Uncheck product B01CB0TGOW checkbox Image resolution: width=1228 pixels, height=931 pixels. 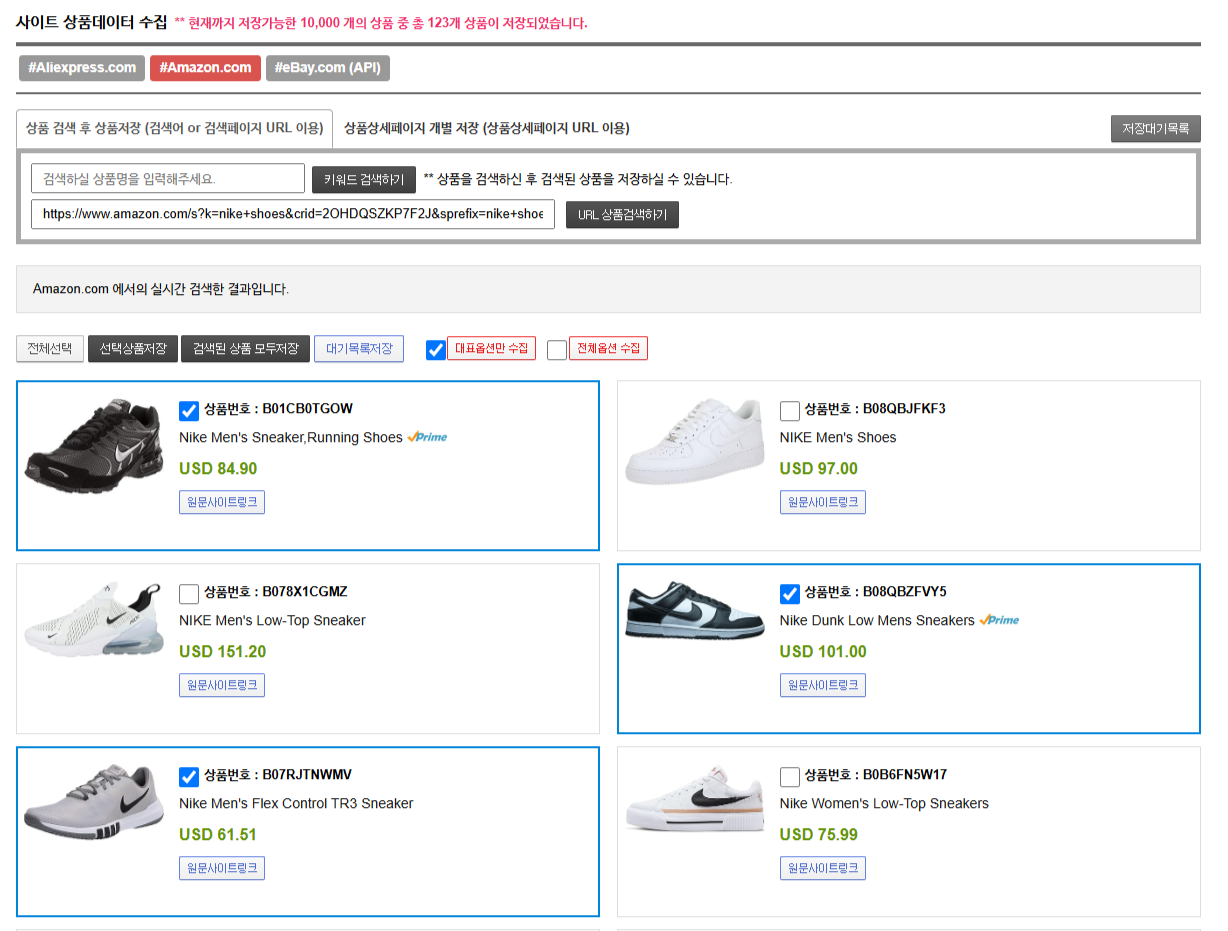click(189, 411)
